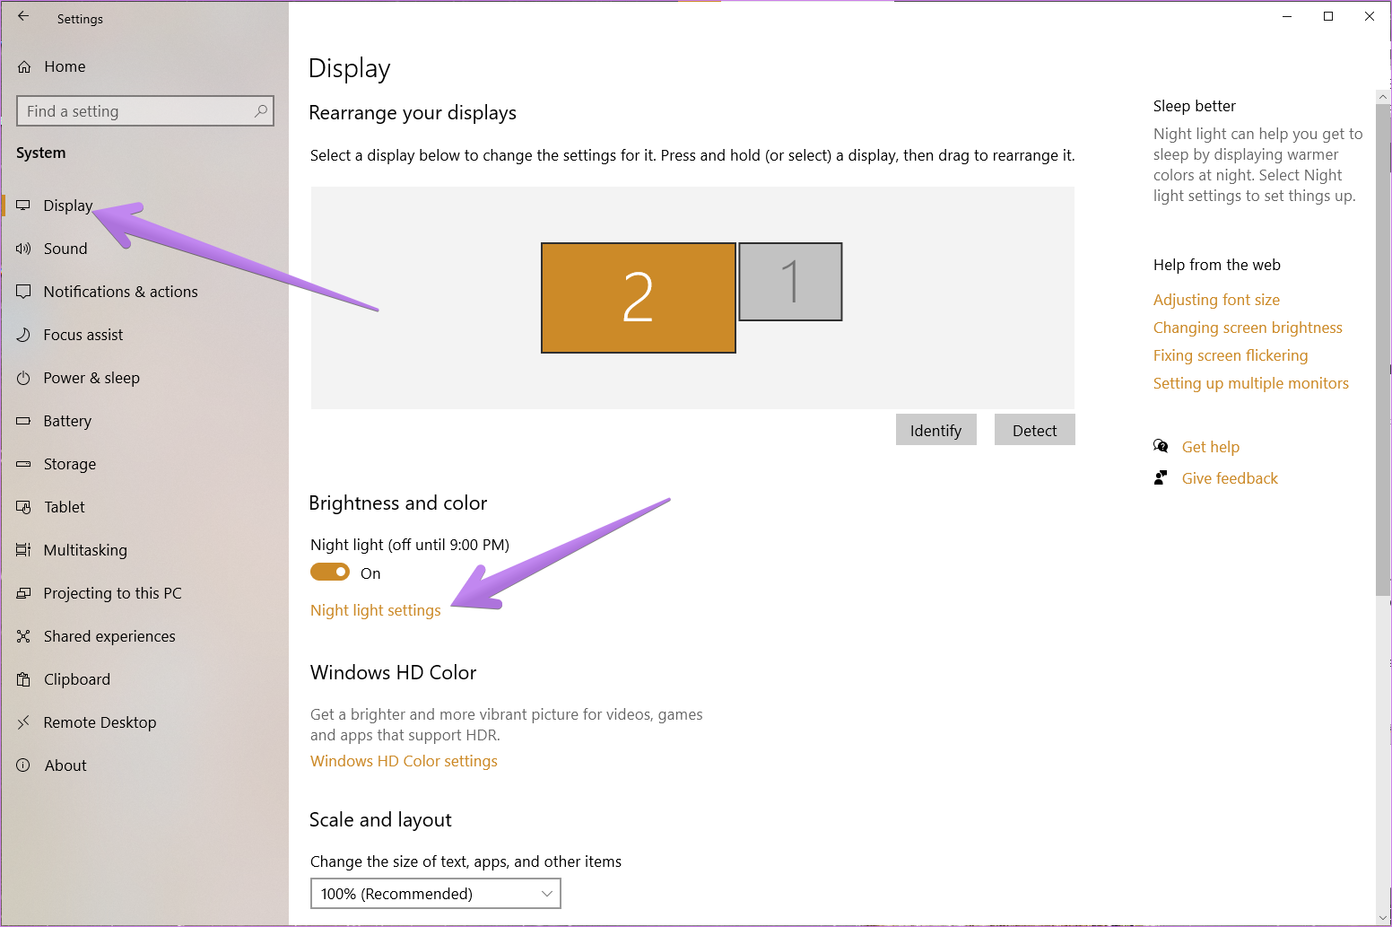Click the Home house icon
1392x927 pixels.
24,67
